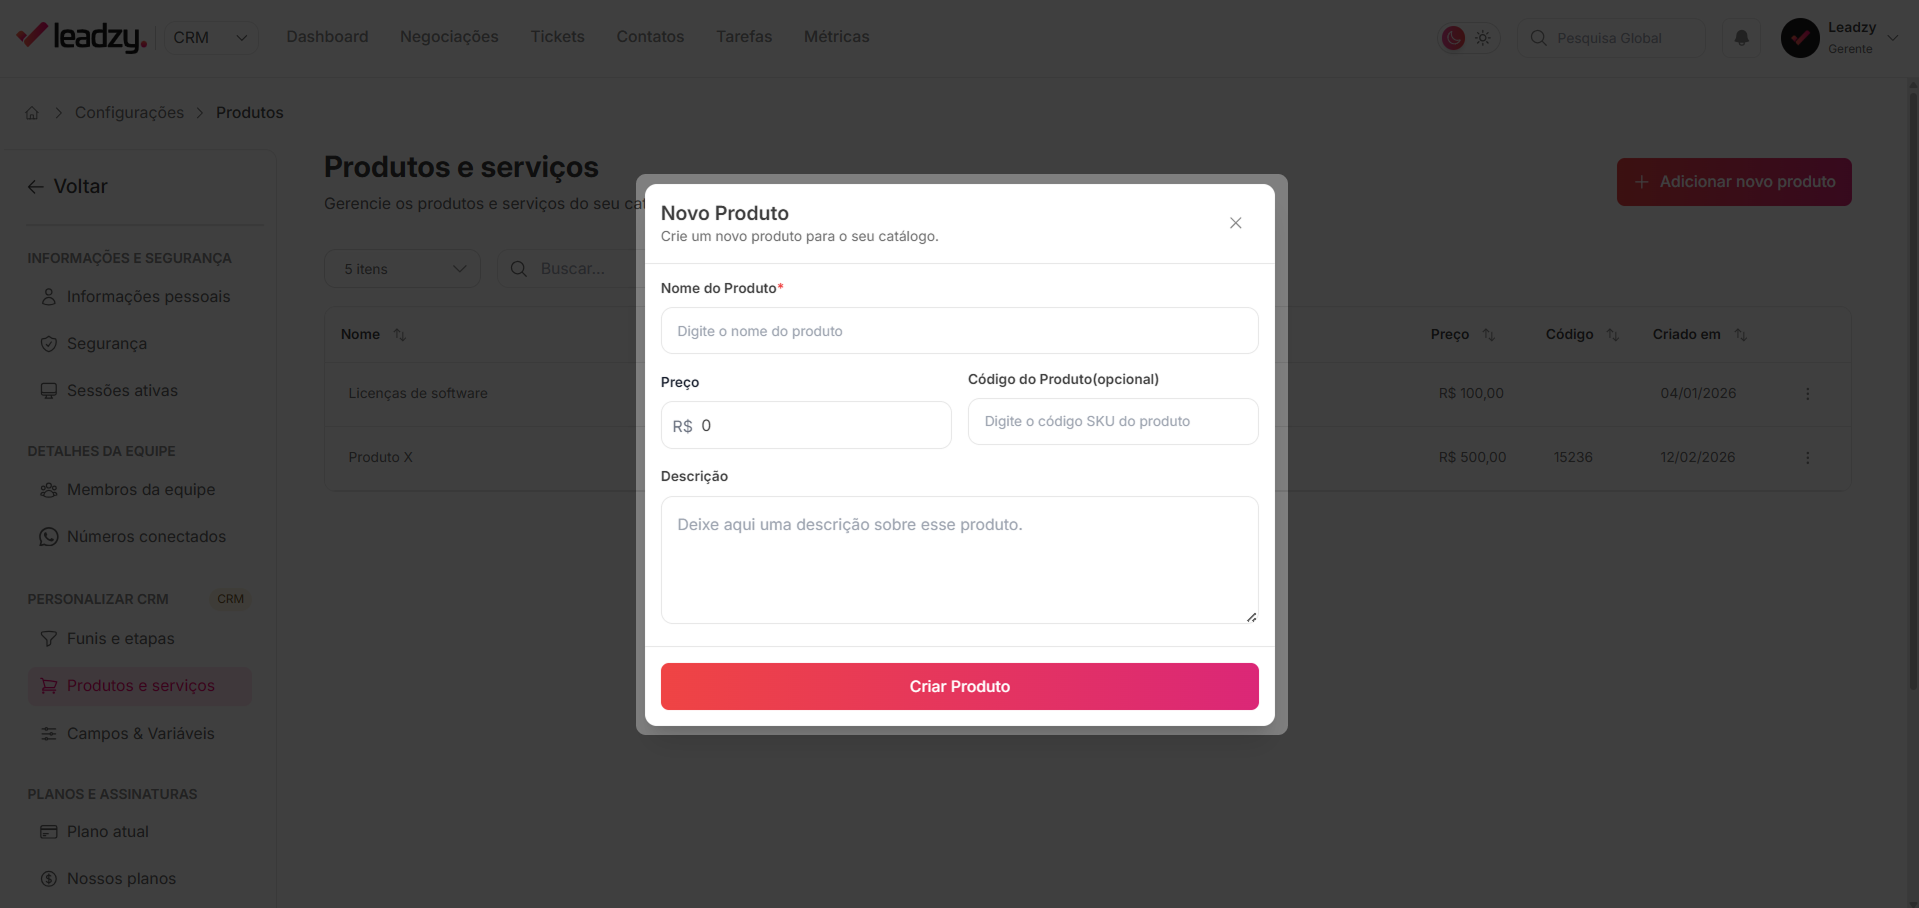
Task: Focus the Nome do Produto field
Action: pyautogui.click(x=959, y=331)
